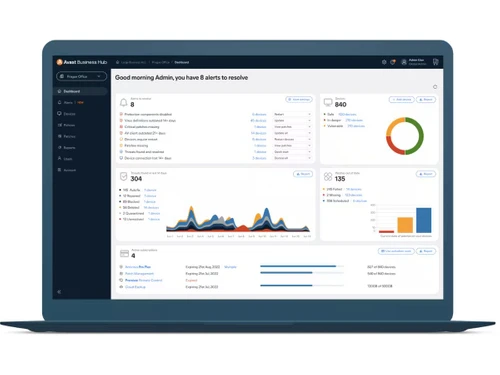Open the settings gear in top bar
500x375 pixels.
pyautogui.click(x=384, y=62)
